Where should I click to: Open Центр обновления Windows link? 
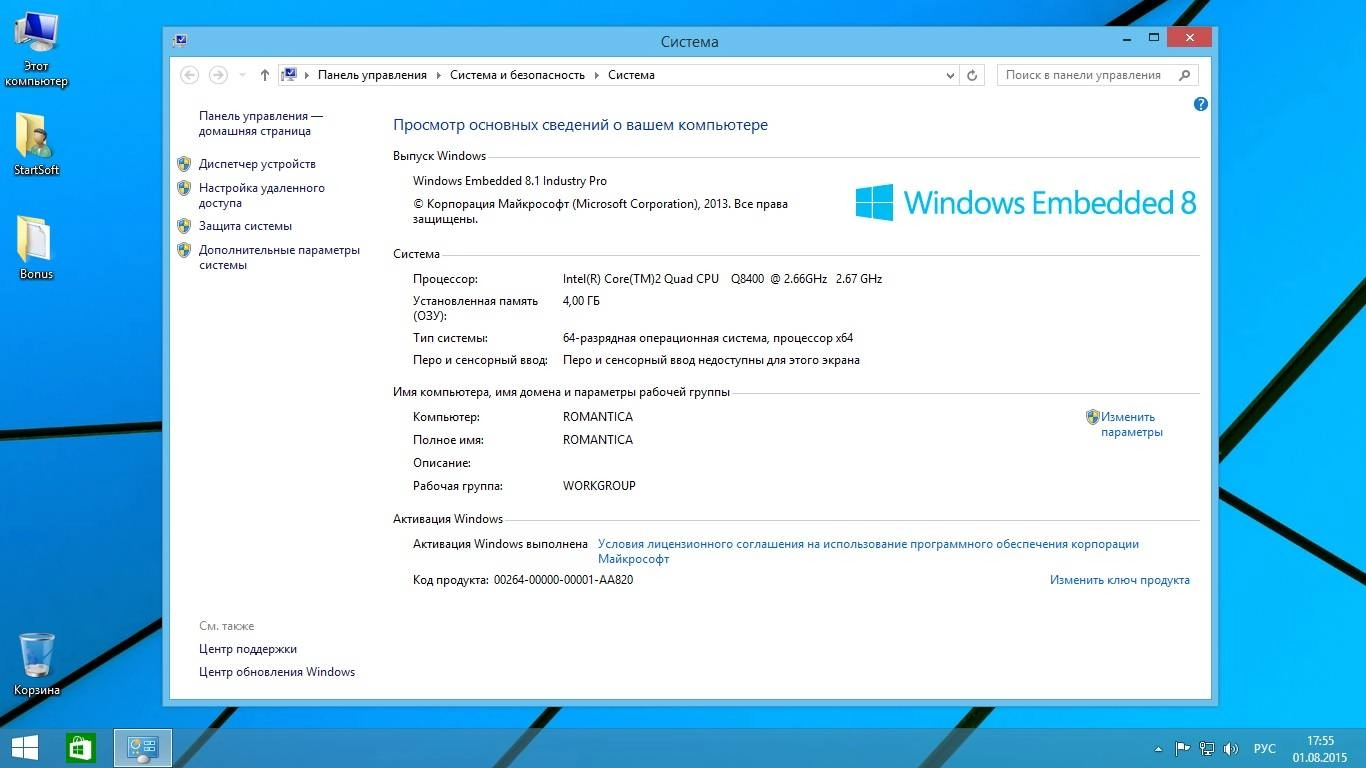click(x=277, y=672)
